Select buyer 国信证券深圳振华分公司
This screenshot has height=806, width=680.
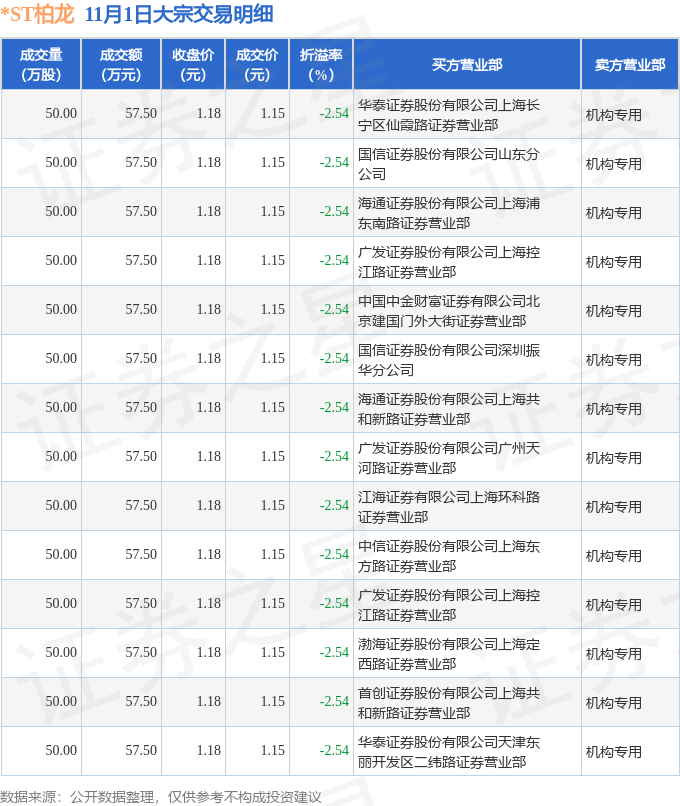click(449, 360)
